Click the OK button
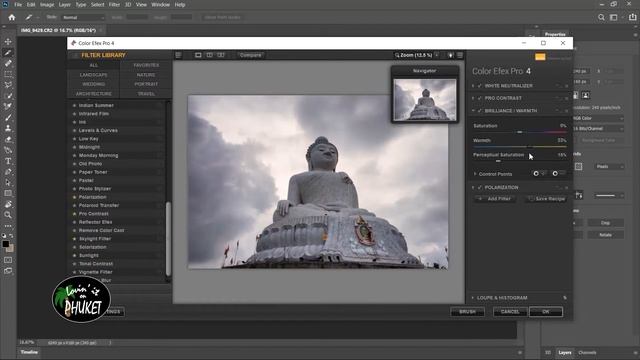The height and width of the screenshot is (360, 640). (x=546, y=312)
